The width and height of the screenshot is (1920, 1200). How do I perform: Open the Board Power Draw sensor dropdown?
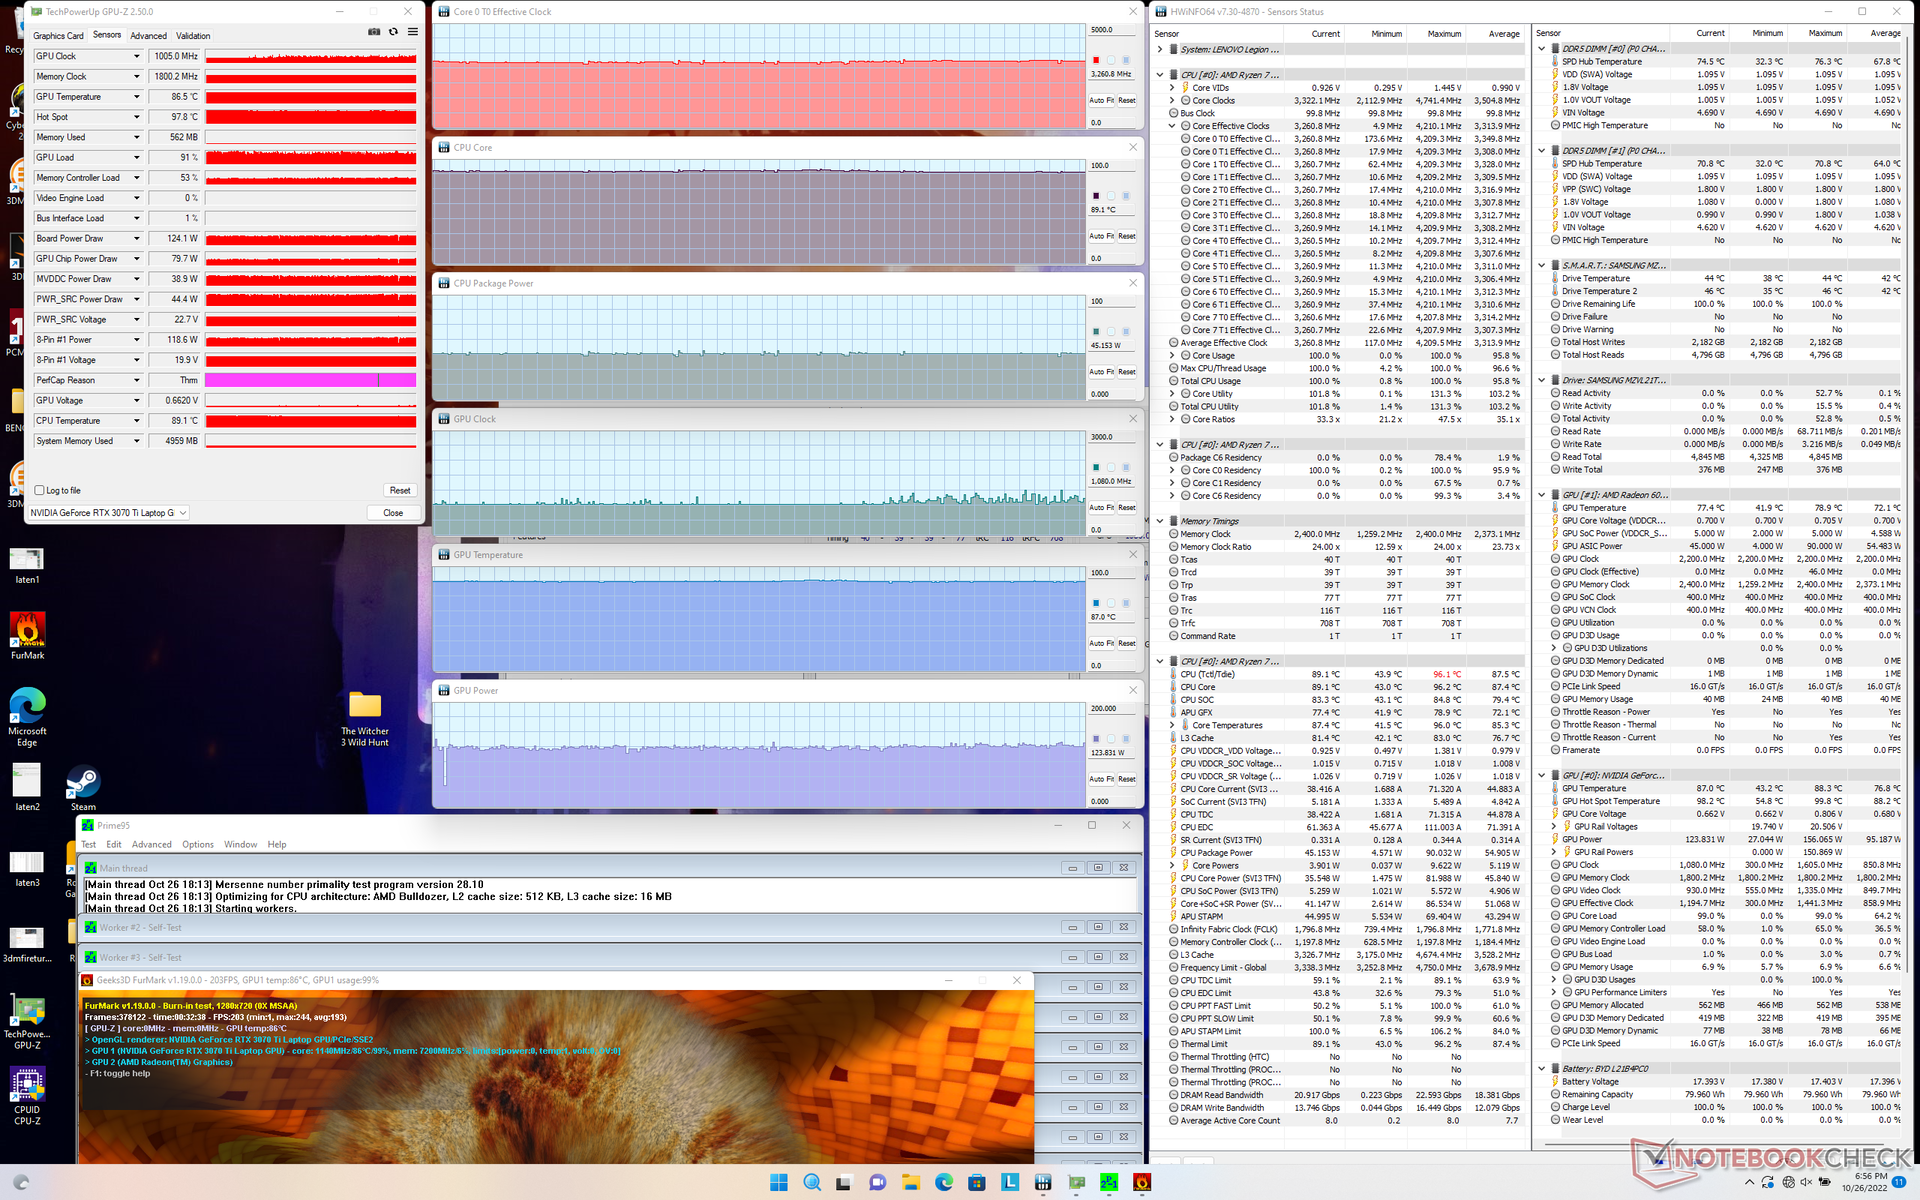pyautogui.click(x=137, y=238)
